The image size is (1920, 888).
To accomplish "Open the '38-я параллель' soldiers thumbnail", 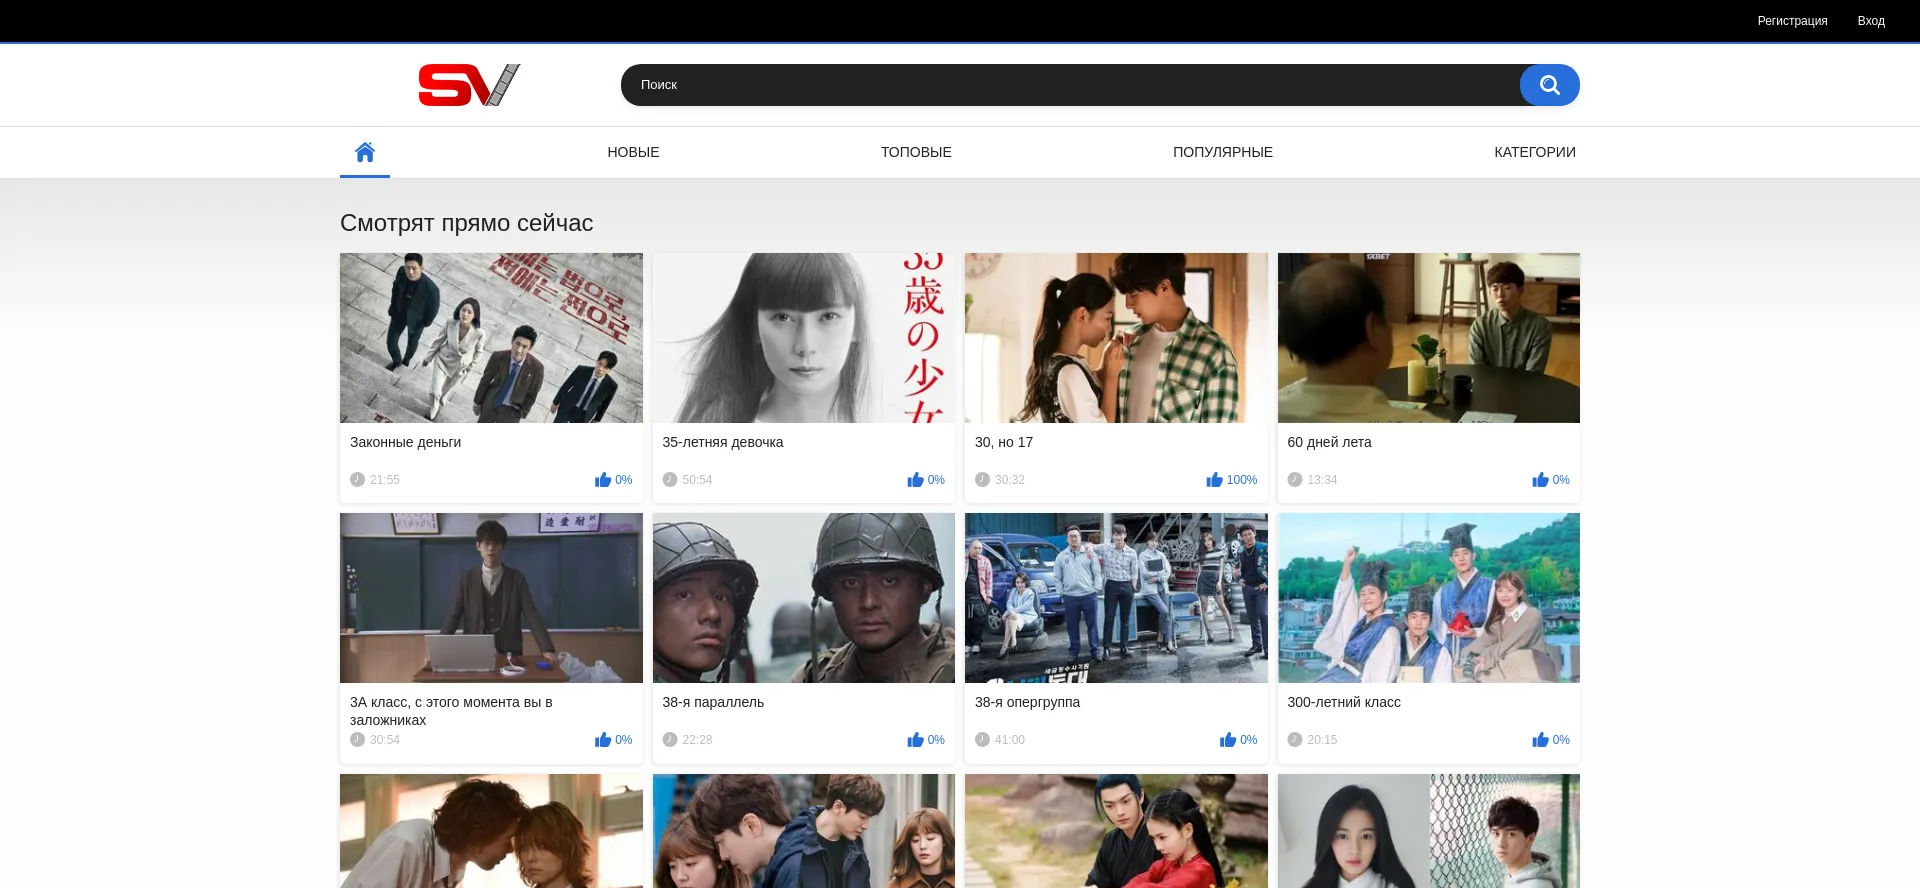I will click(803, 598).
